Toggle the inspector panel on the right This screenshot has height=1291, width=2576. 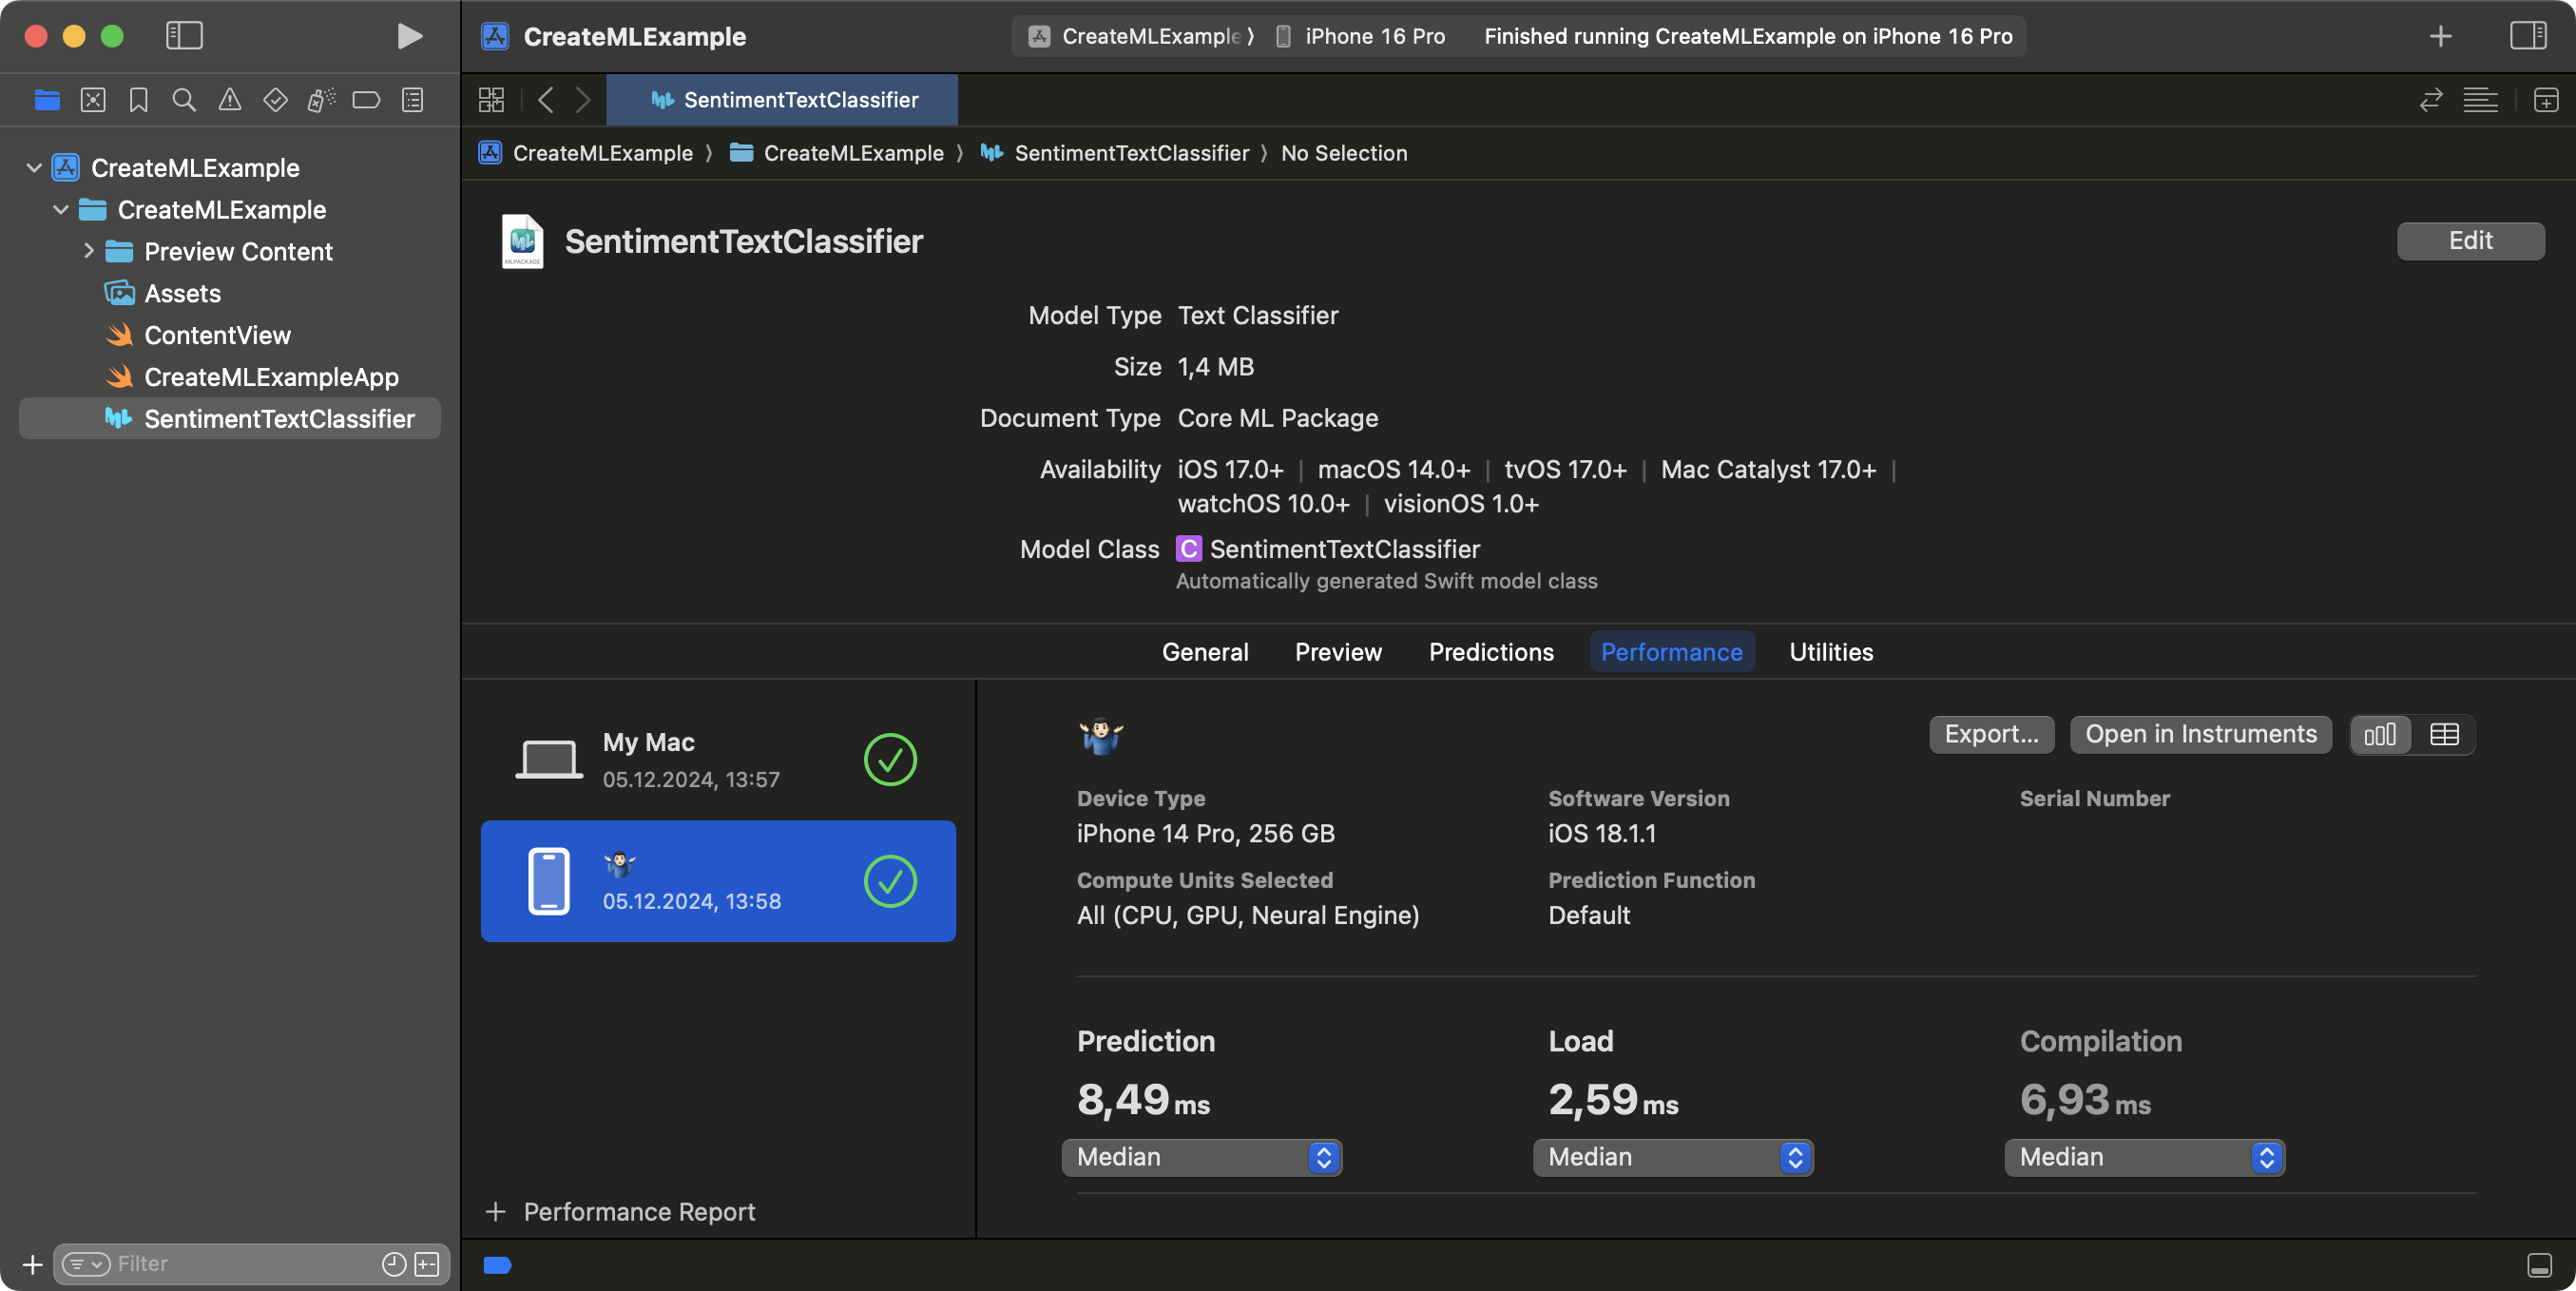click(x=2528, y=36)
